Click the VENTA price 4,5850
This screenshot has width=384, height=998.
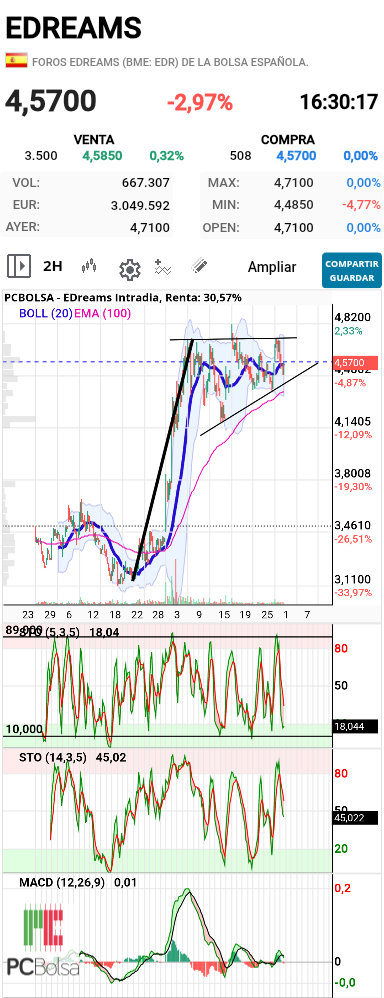pyautogui.click(x=102, y=156)
